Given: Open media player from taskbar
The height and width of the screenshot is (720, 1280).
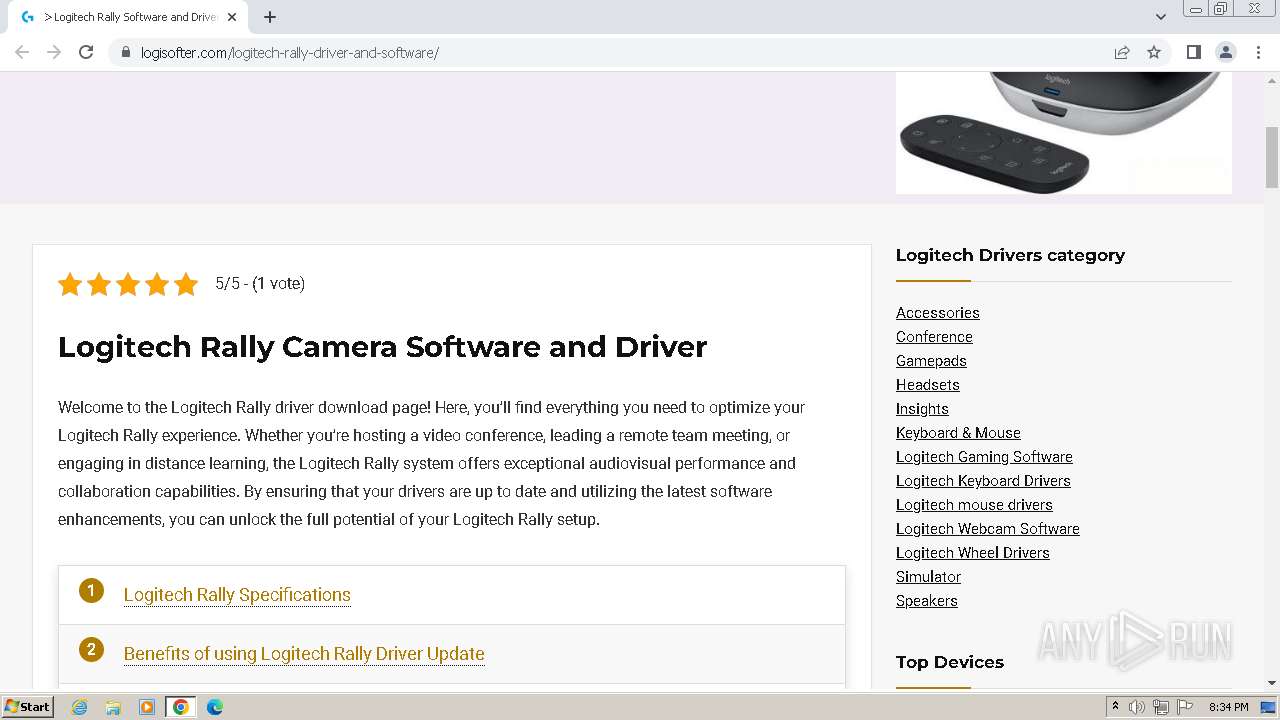Looking at the screenshot, I should point(147,707).
